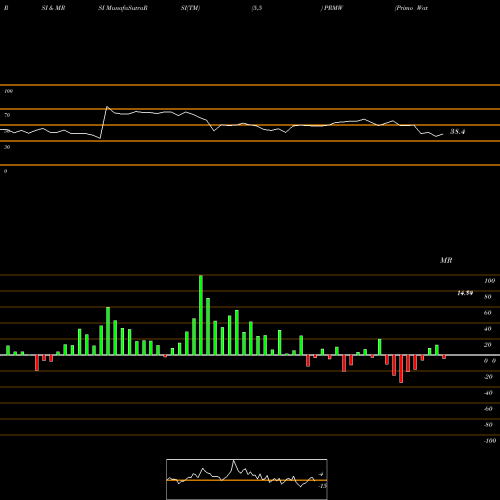
Task: Click the 30 level label on RSI chart
Action: (7, 147)
